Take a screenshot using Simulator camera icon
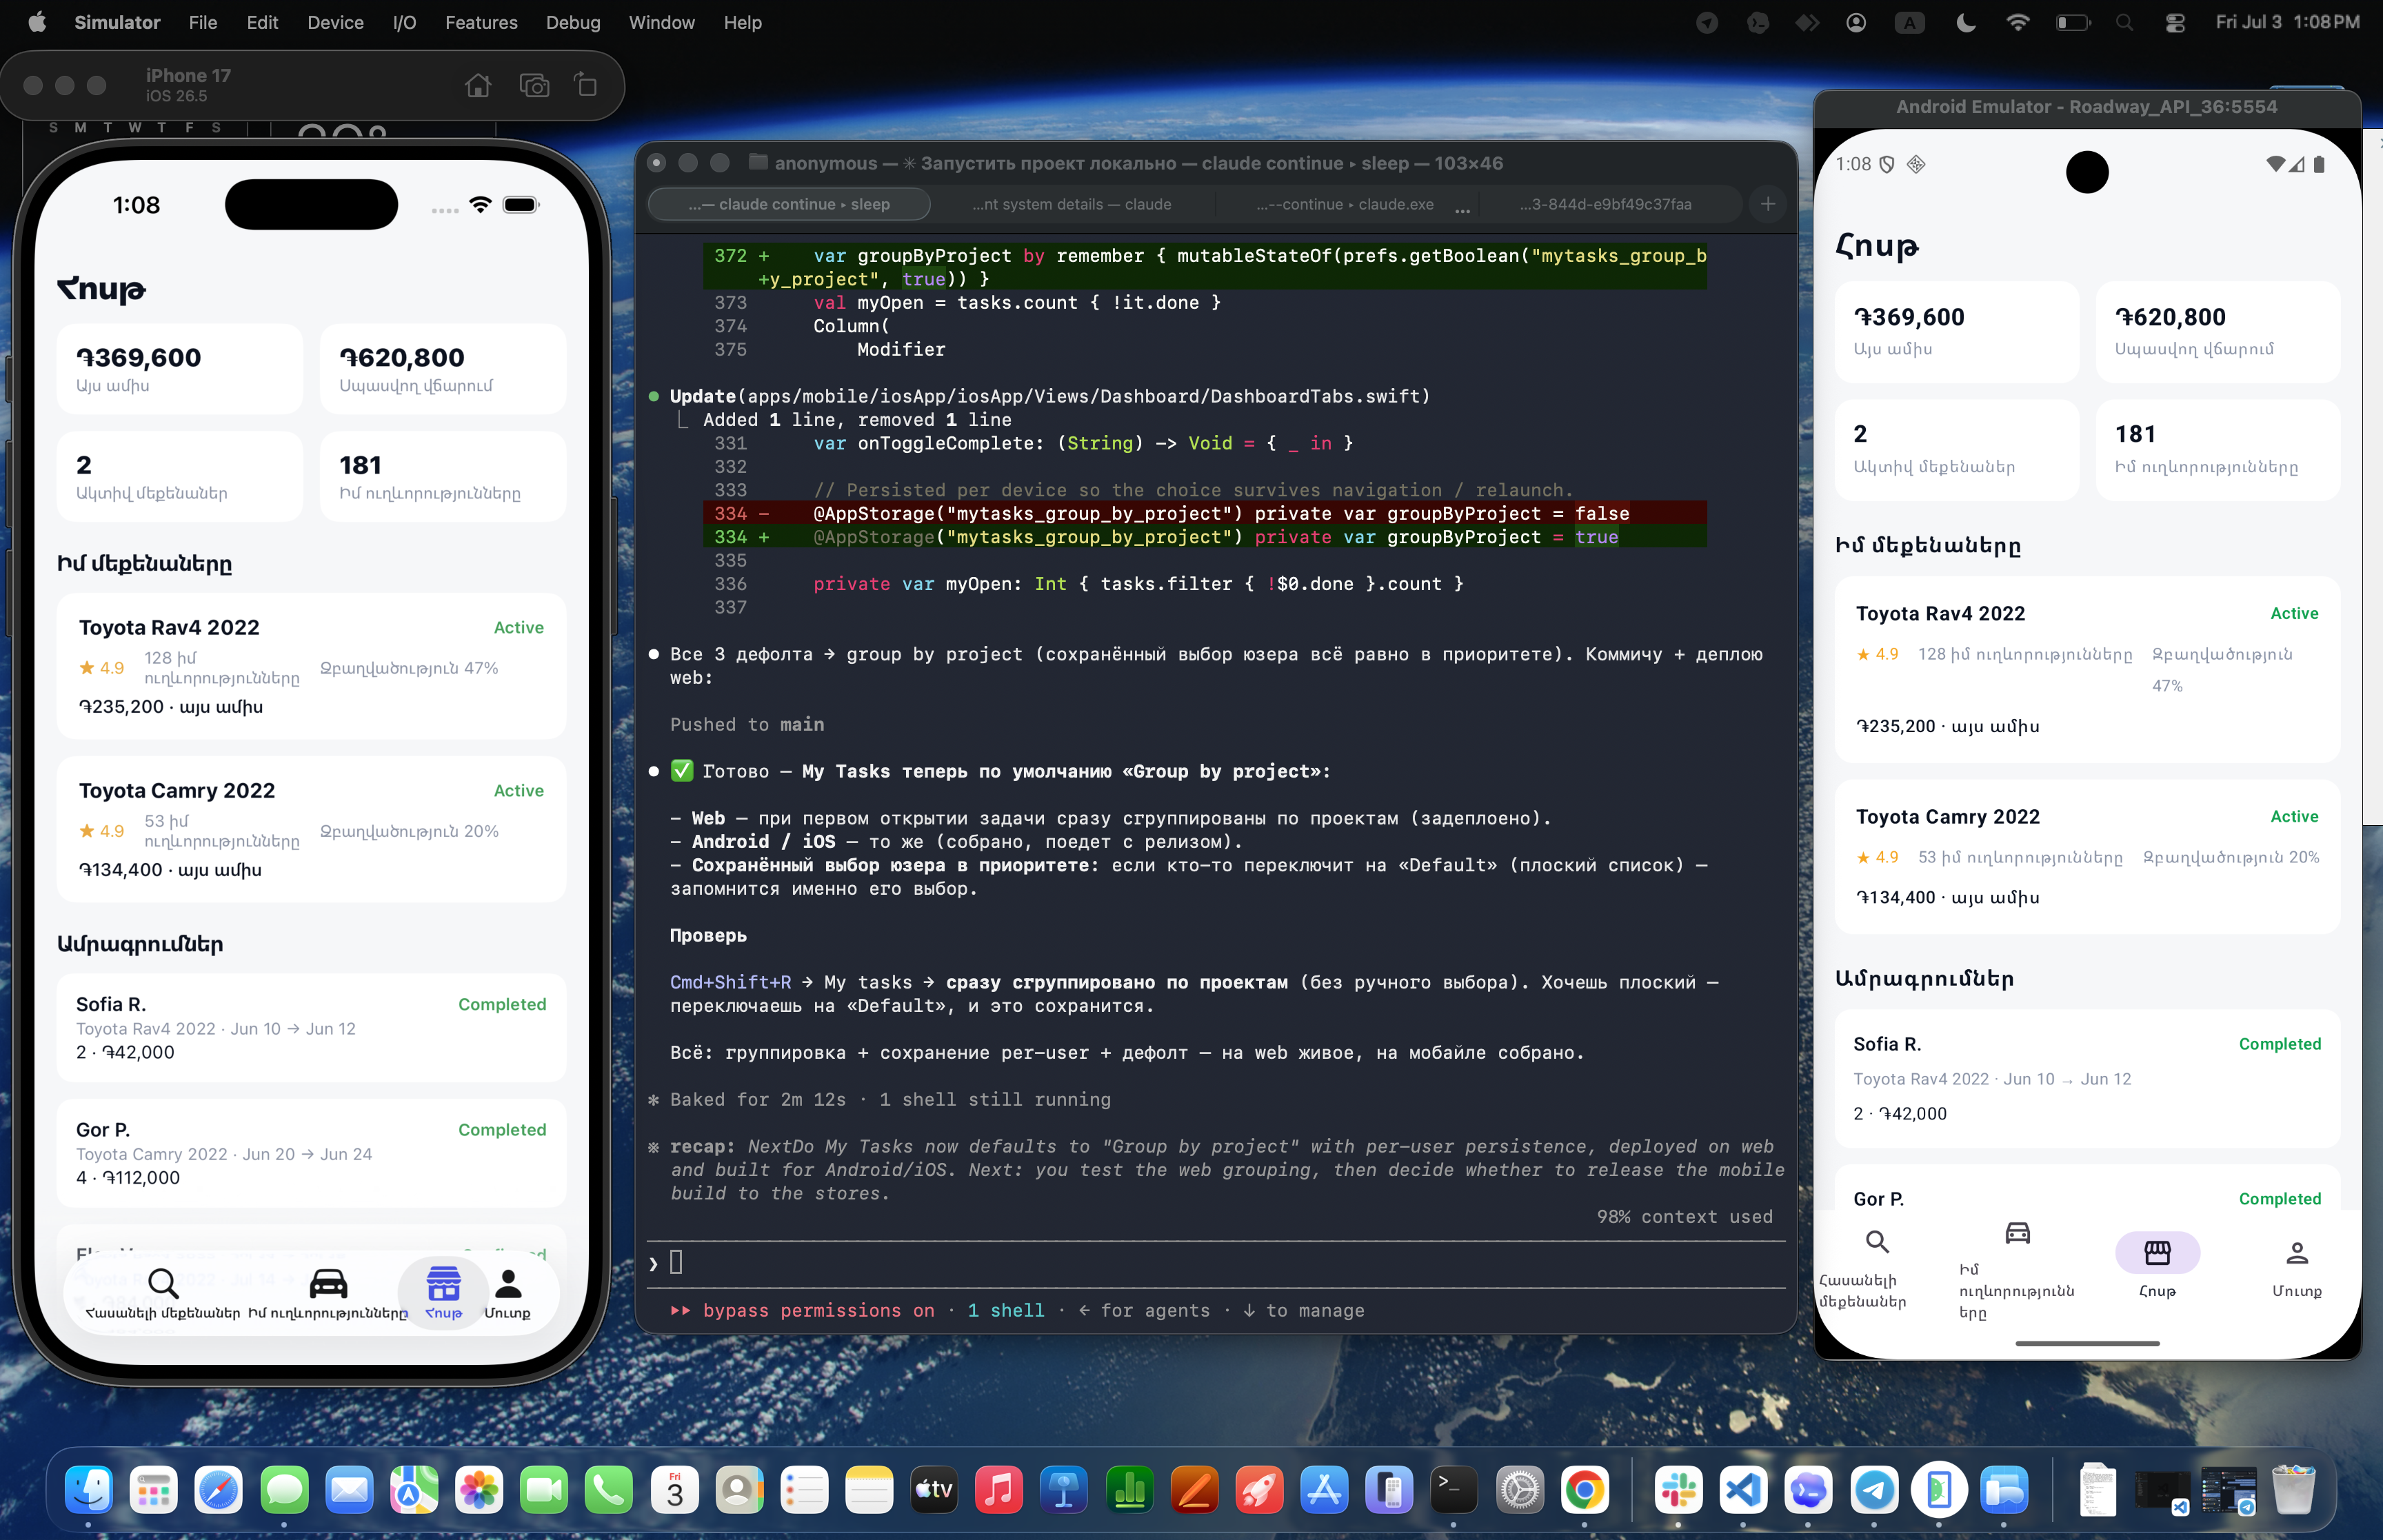2383x1540 pixels. tap(534, 86)
